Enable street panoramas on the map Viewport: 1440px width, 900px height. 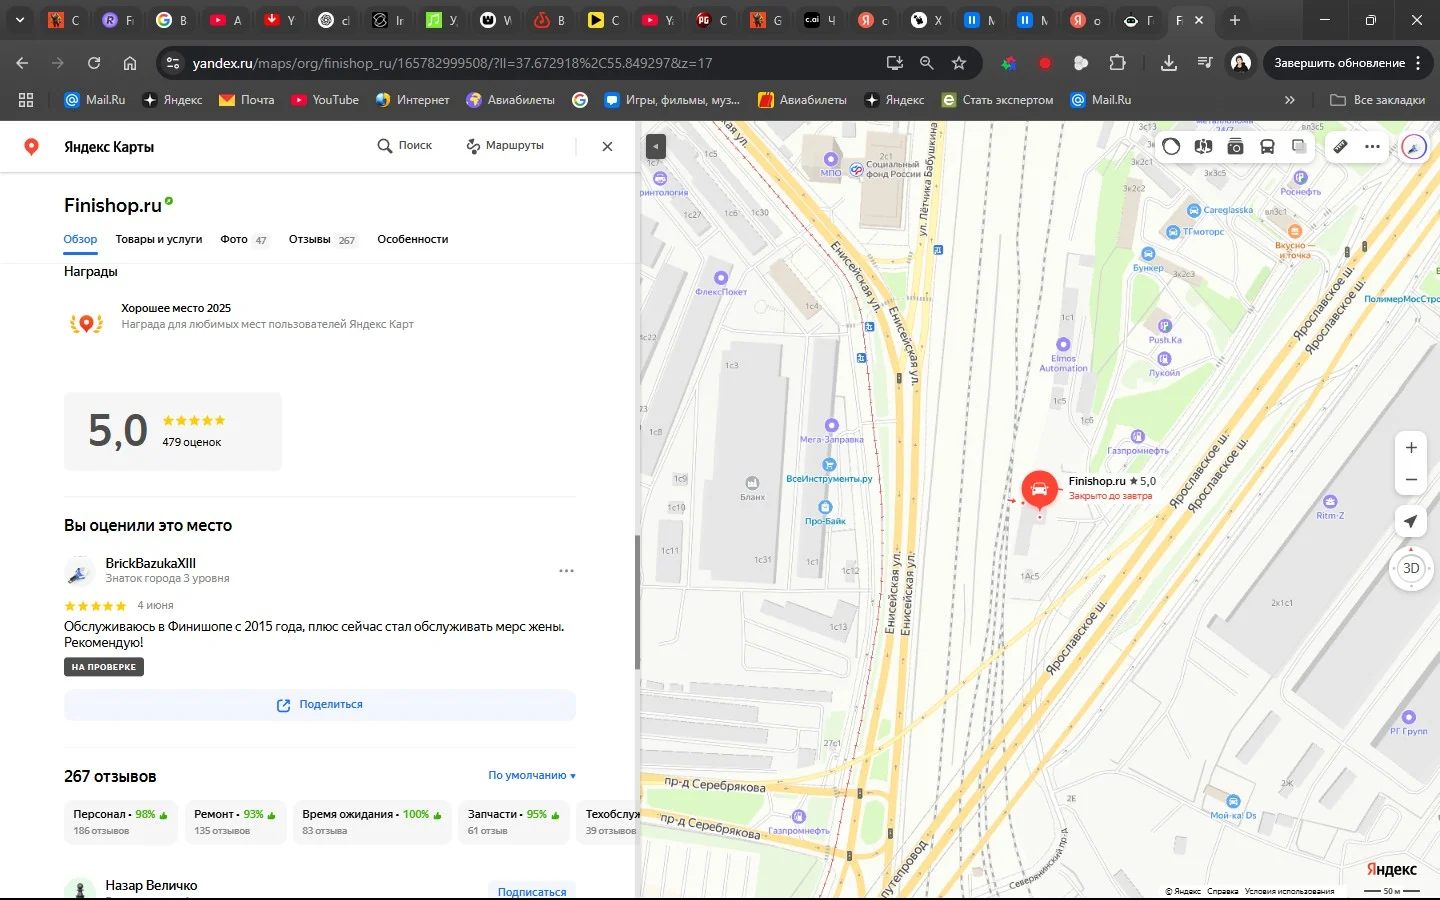coord(1203,147)
